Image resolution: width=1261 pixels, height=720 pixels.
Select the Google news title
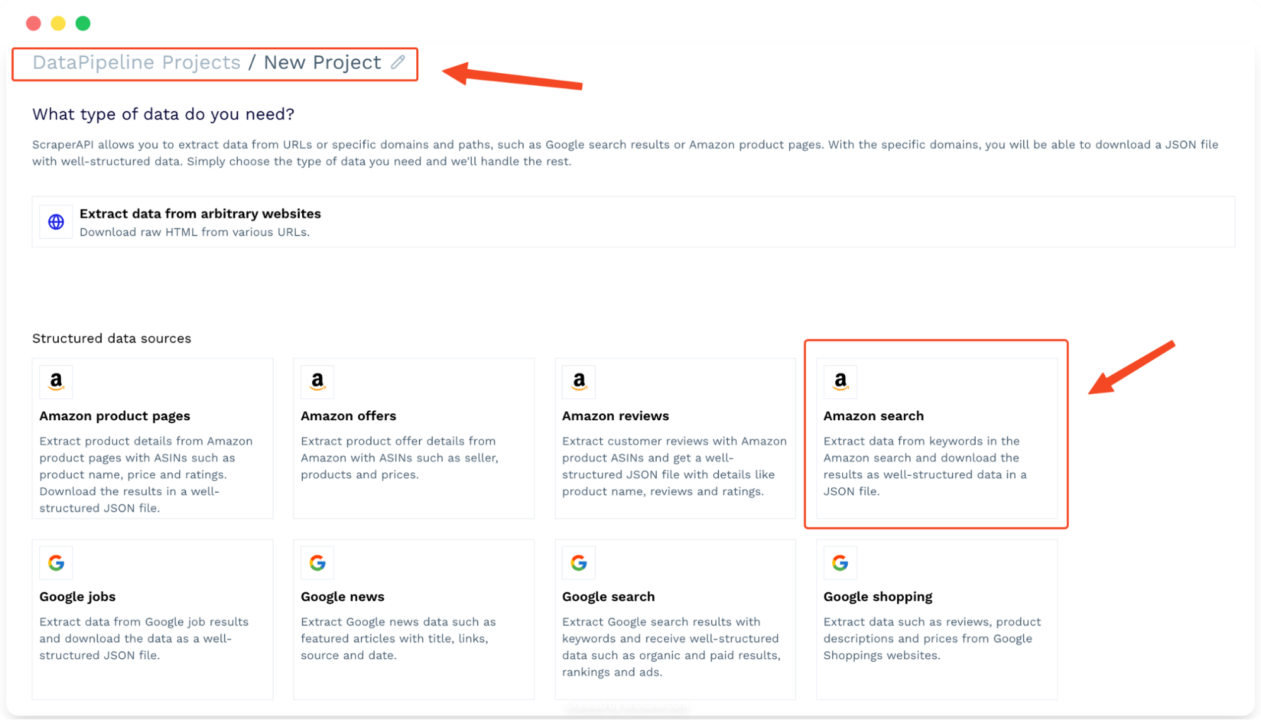(x=342, y=597)
